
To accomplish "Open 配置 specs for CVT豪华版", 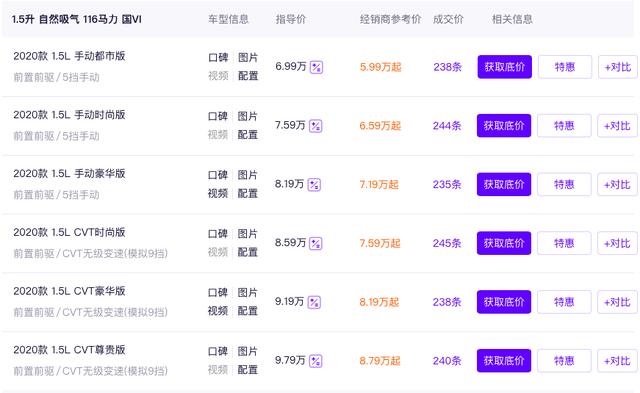I will click(x=248, y=311).
